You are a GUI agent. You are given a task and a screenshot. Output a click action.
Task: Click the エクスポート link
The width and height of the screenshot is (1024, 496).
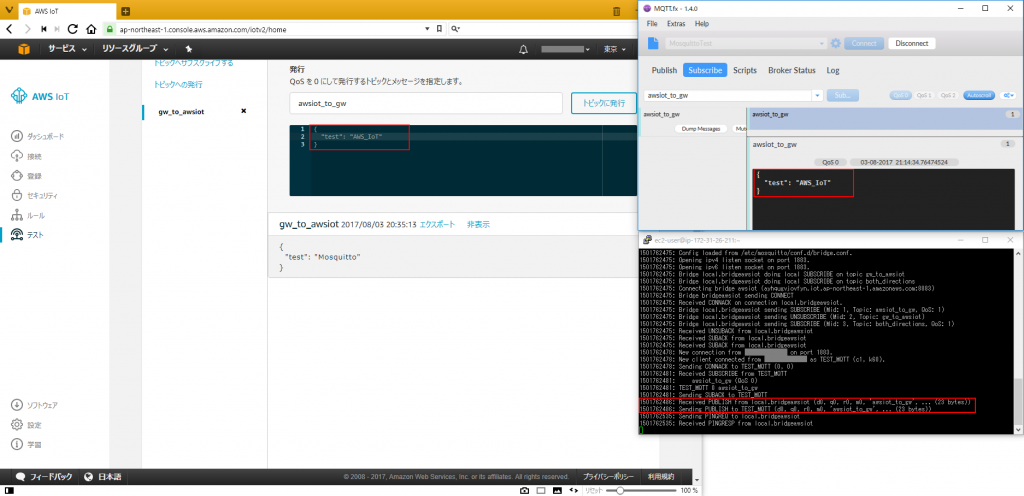438,224
